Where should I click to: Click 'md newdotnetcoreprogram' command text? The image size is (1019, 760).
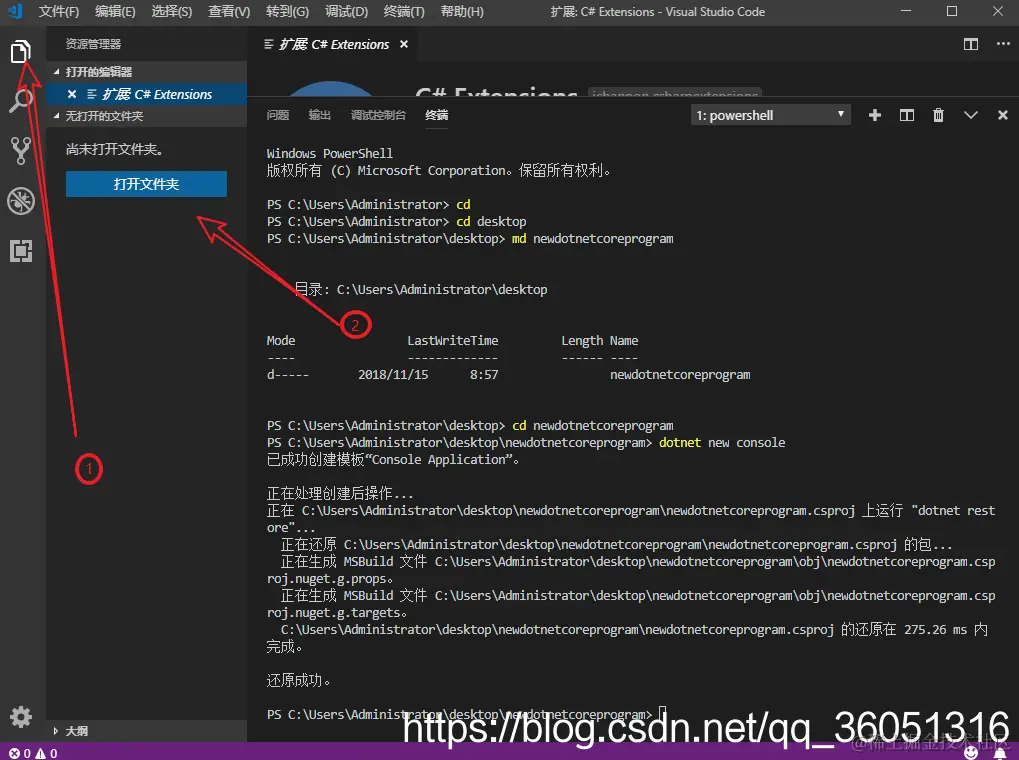click(x=592, y=239)
